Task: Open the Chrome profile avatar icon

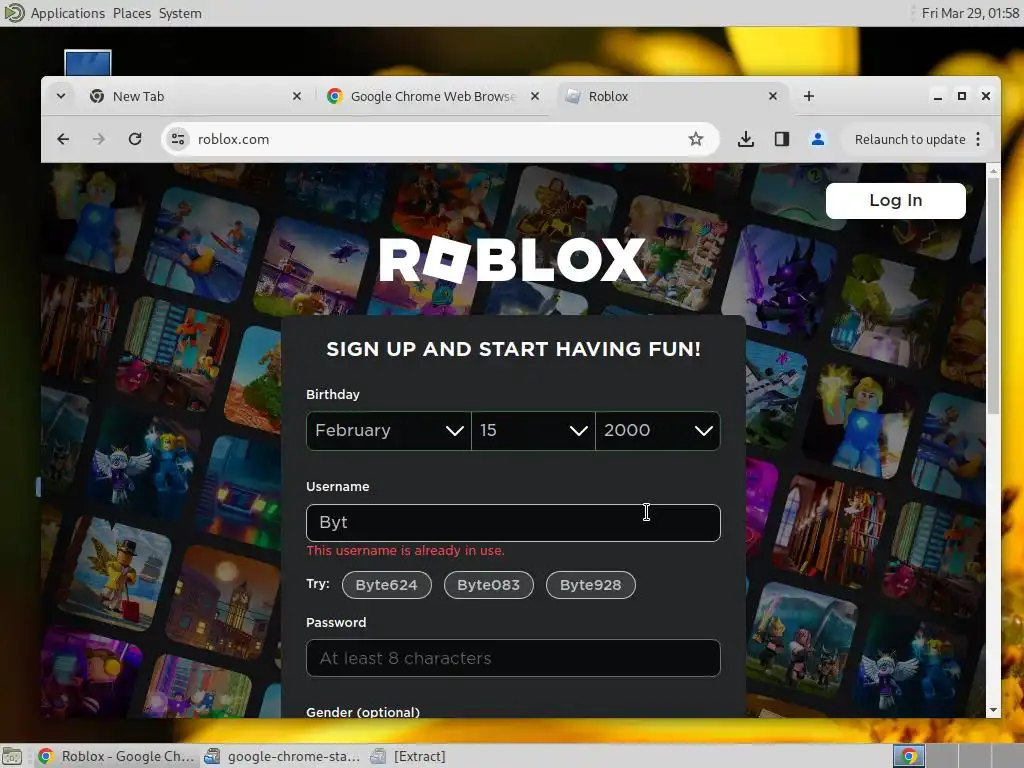Action: point(818,139)
